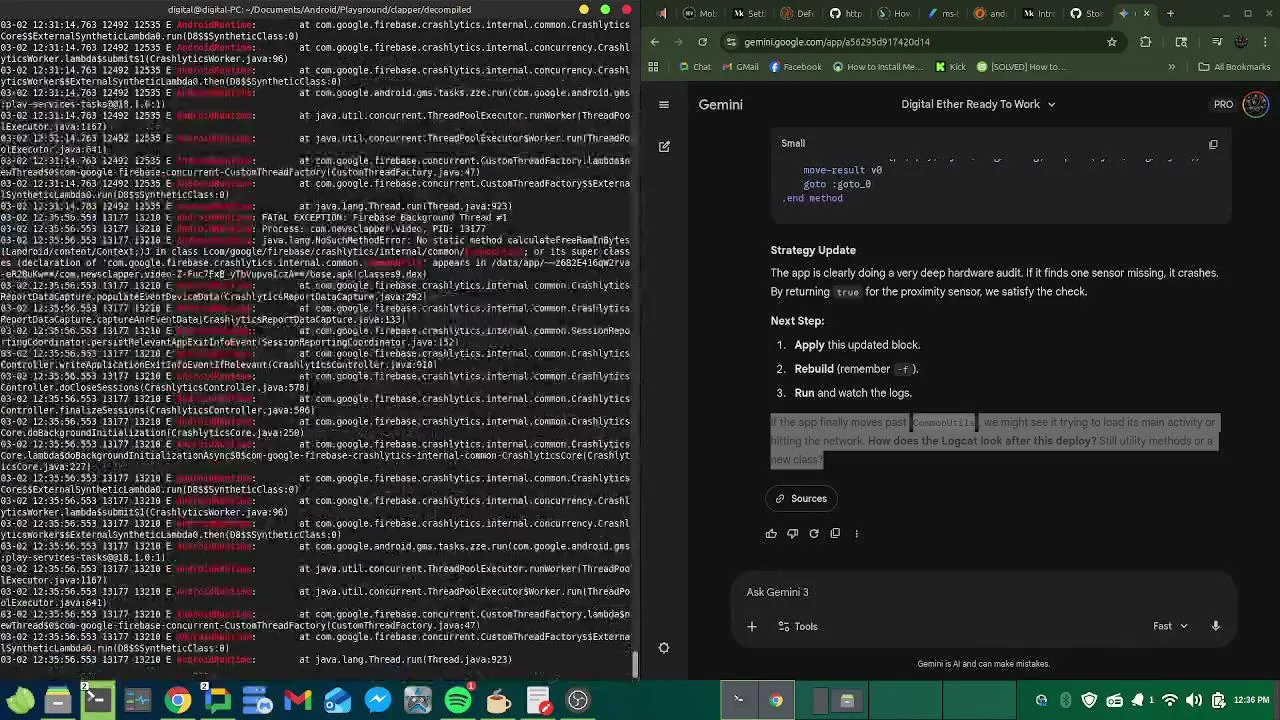The width and height of the screenshot is (1280, 720).
Task: Expand the conversation title dropdown
Action: 1051,104
